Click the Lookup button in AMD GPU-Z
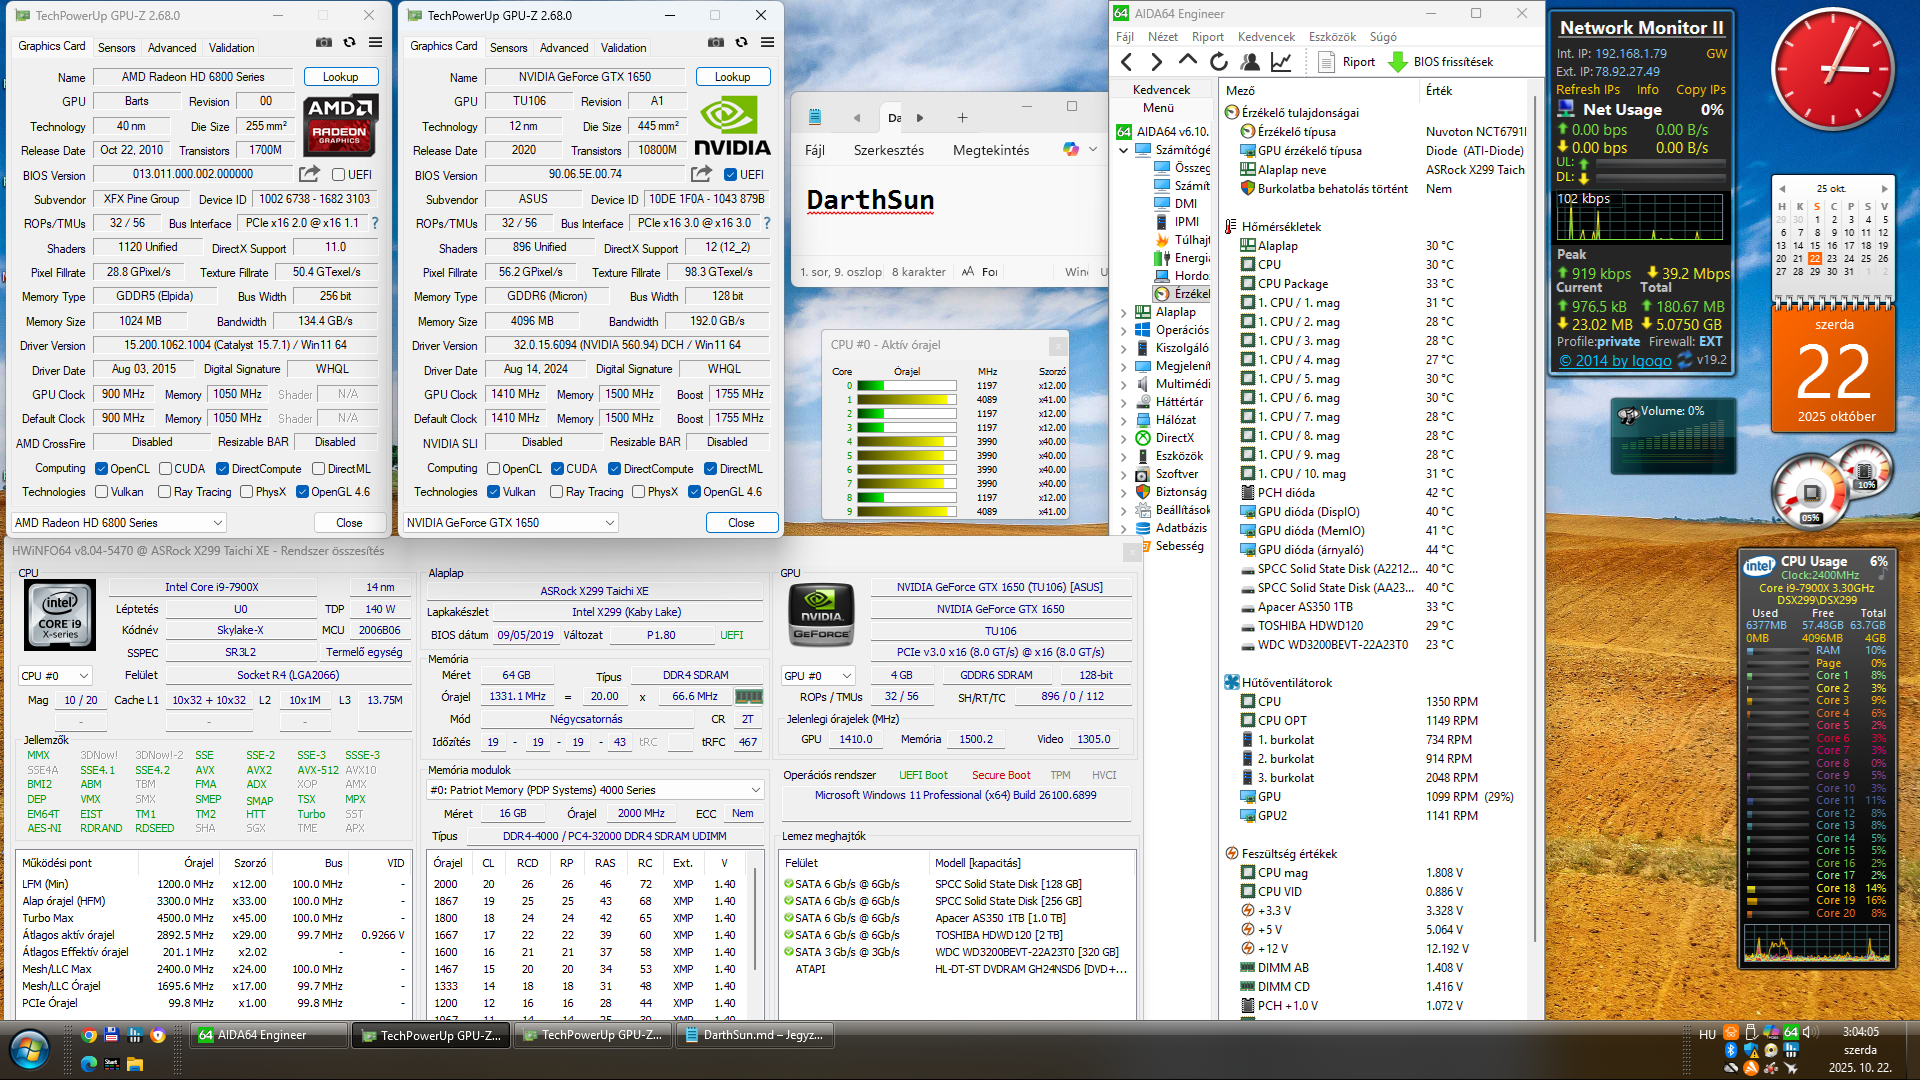The image size is (1920, 1080). pyautogui.click(x=340, y=77)
